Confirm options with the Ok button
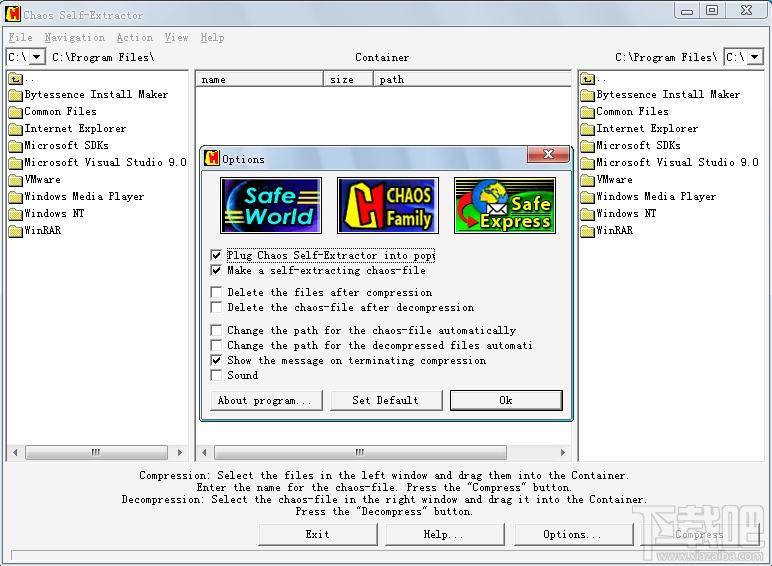 coord(506,400)
